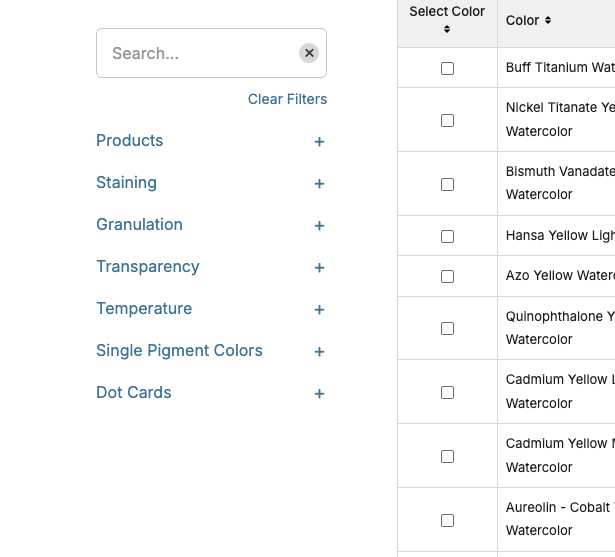Open Single Pigment Colors plus expander

319,352
